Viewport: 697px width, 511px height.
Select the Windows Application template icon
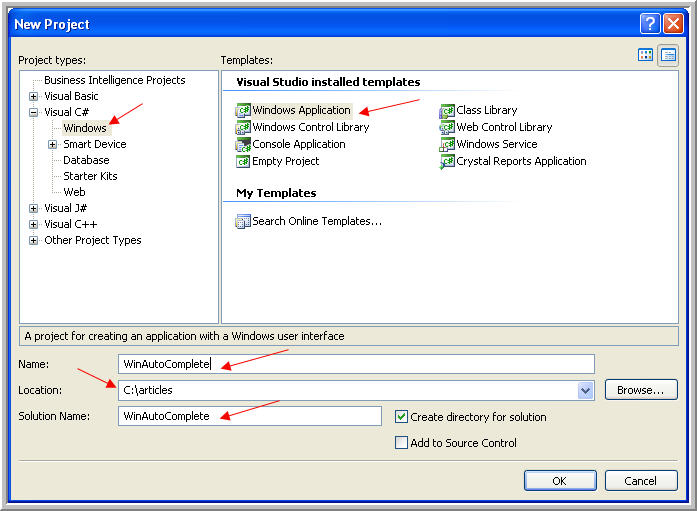coord(243,110)
